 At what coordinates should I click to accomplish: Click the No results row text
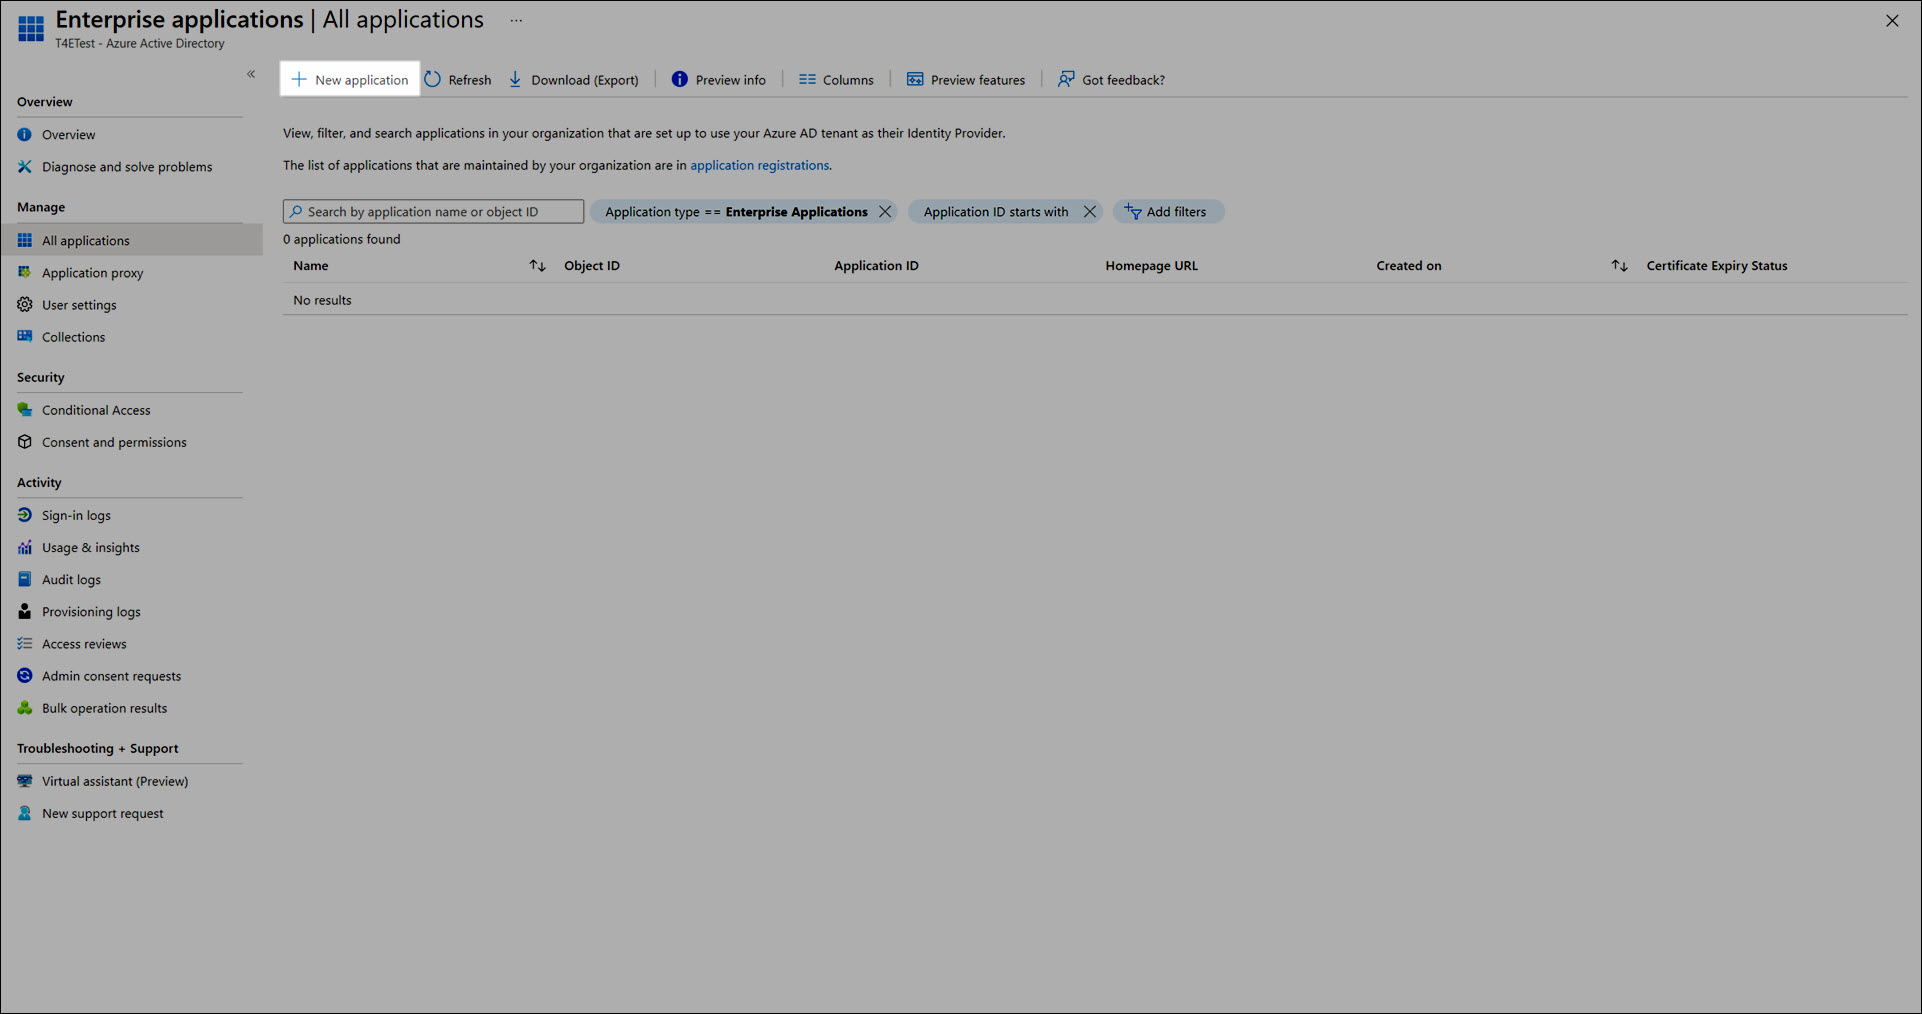(x=322, y=299)
